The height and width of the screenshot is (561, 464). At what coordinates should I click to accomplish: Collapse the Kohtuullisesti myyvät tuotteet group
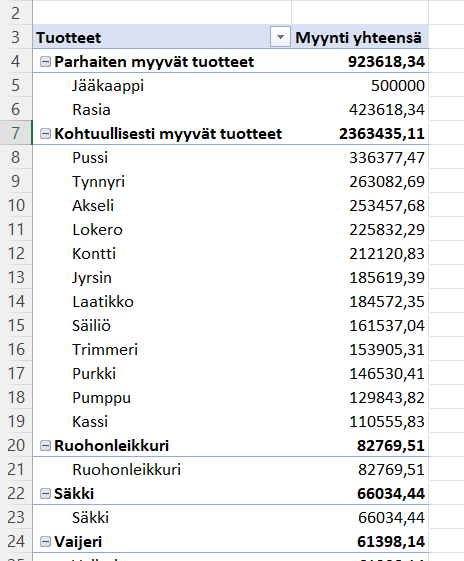click(x=45, y=134)
